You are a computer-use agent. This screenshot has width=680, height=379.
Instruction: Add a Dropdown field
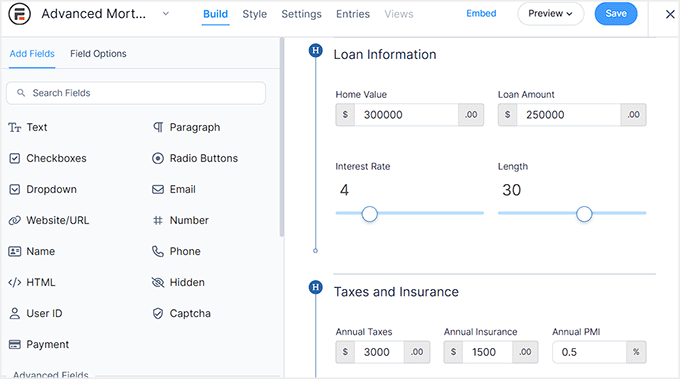tap(42, 190)
